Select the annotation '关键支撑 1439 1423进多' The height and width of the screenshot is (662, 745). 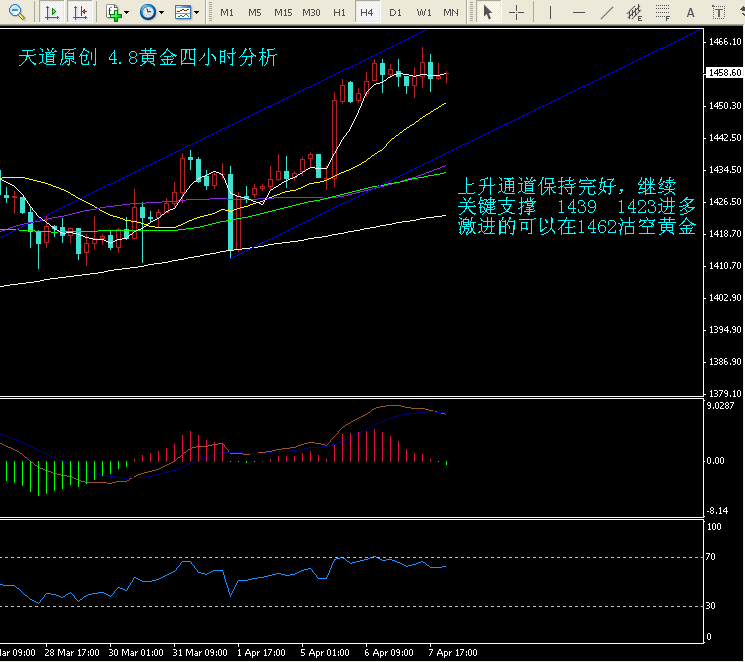[x=576, y=206]
